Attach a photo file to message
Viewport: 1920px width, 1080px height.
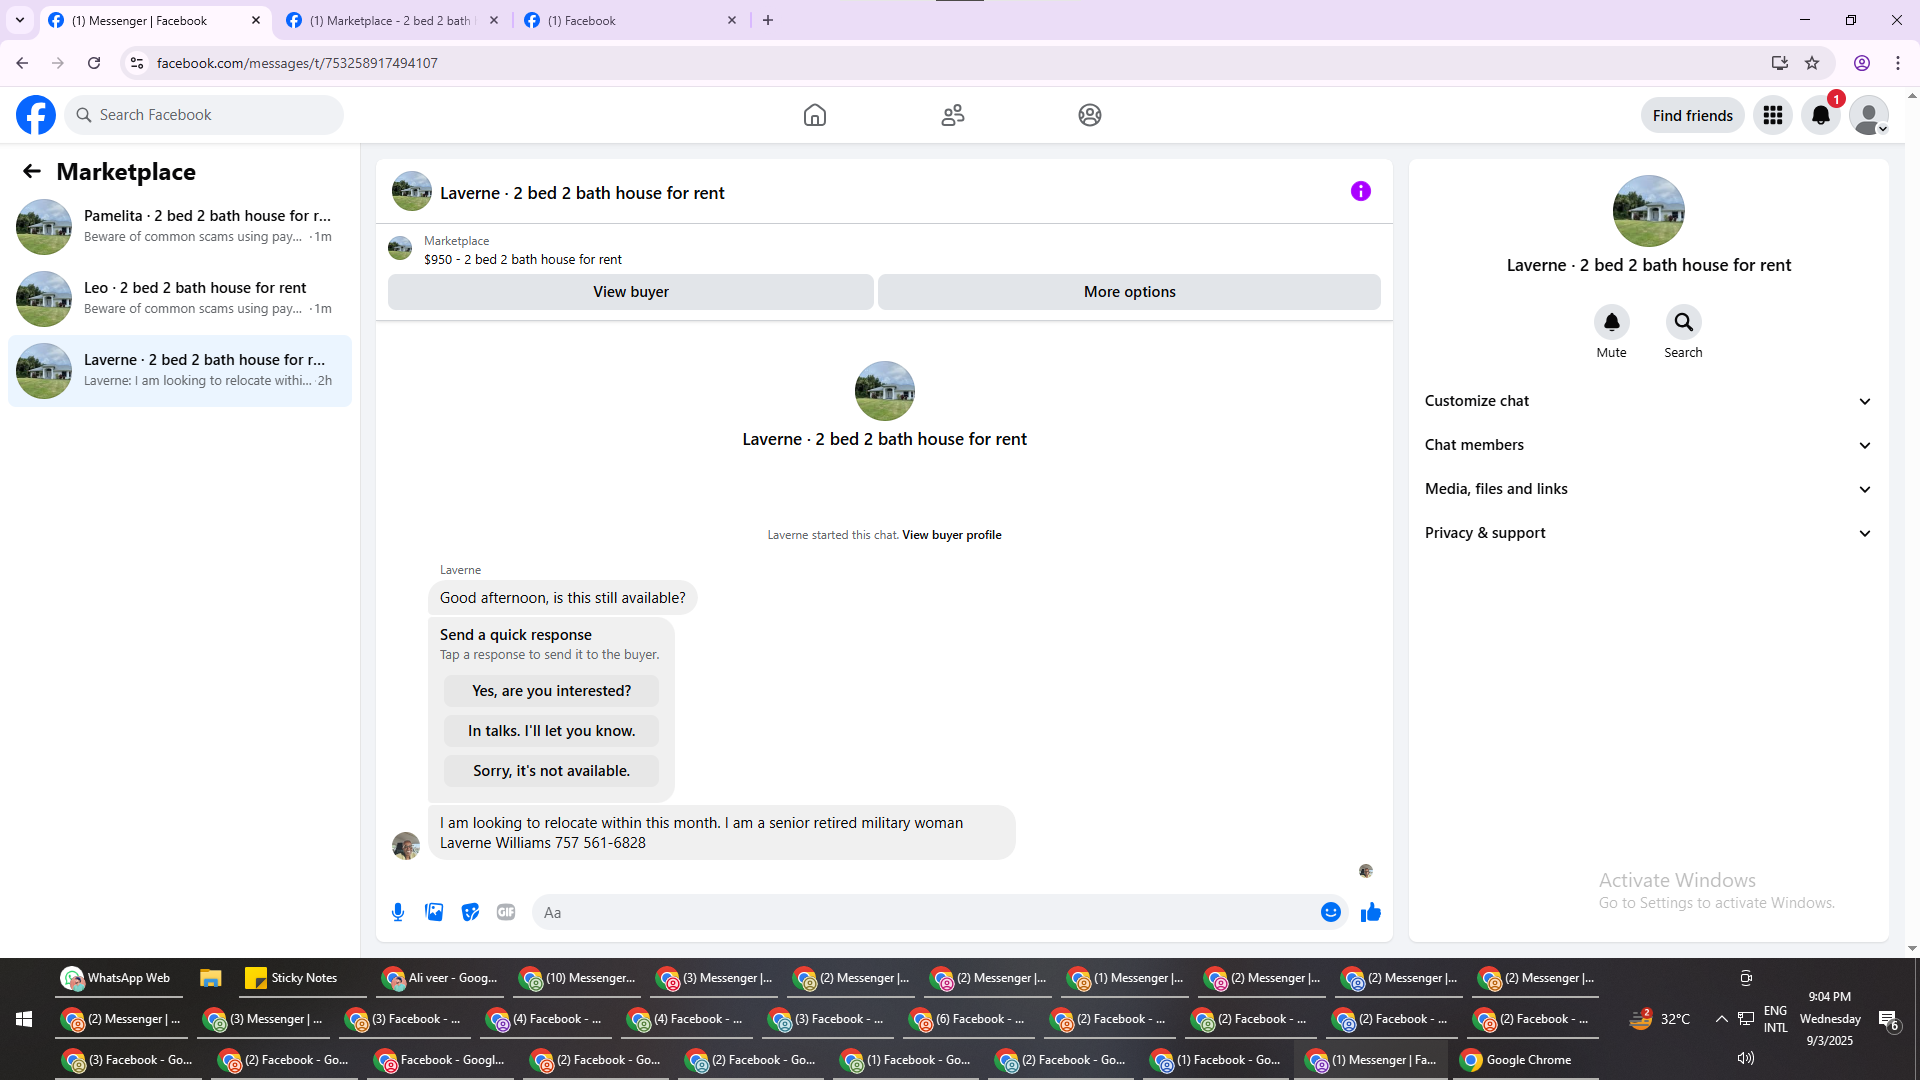(x=434, y=912)
